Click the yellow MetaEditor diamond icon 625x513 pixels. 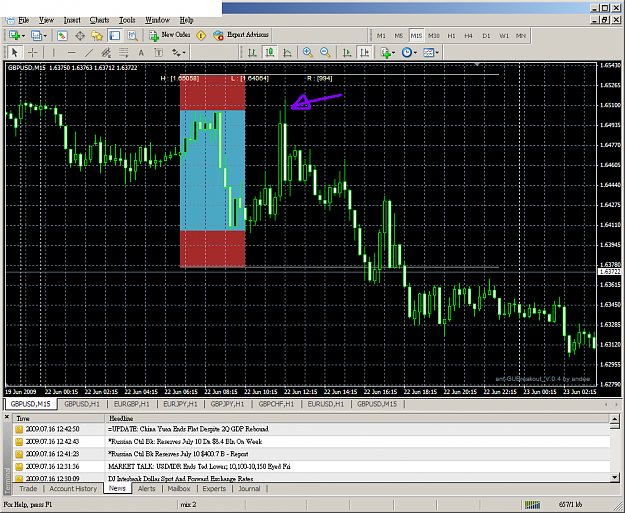click(x=201, y=35)
